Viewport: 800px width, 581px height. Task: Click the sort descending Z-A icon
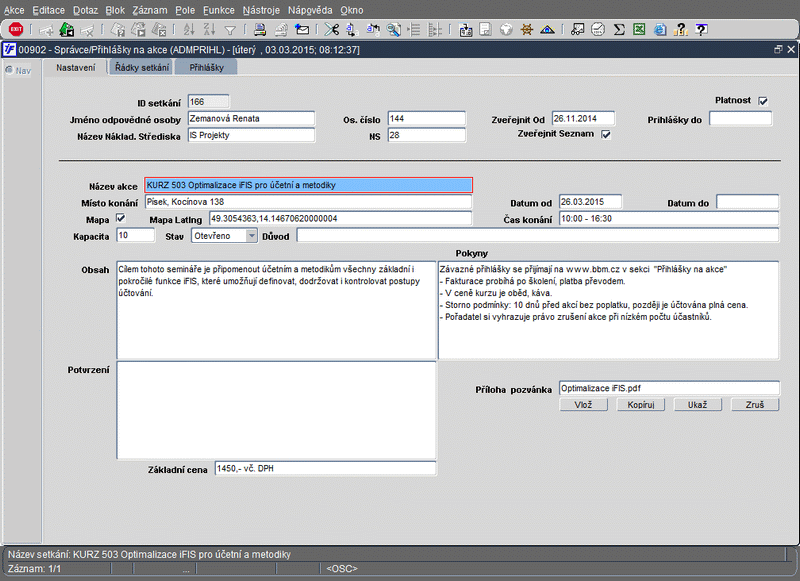point(209,30)
